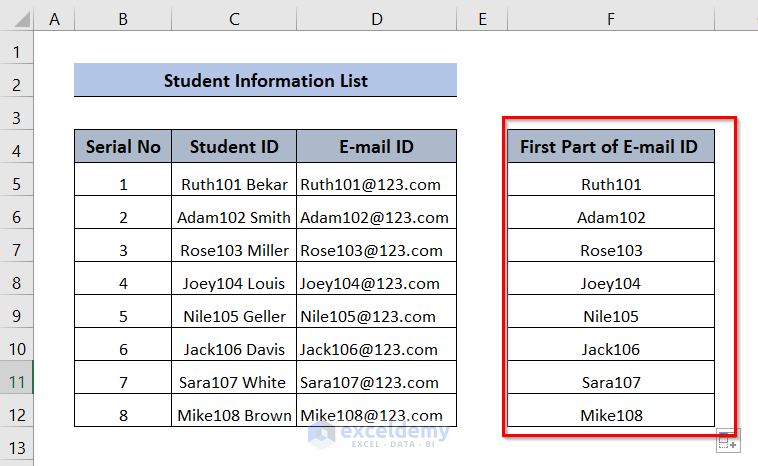758x466 pixels.
Task: Click row 4 header
Action: pyautogui.click(x=17, y=151)
